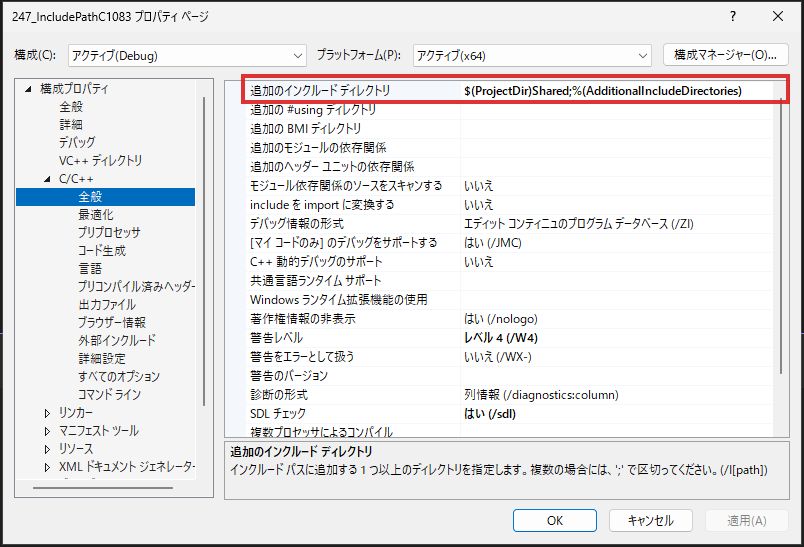The width and height of the screenshot is (804, 547).
Task: Select the 追加の BMI ディレクトリ row
Action: click(509, 129)
